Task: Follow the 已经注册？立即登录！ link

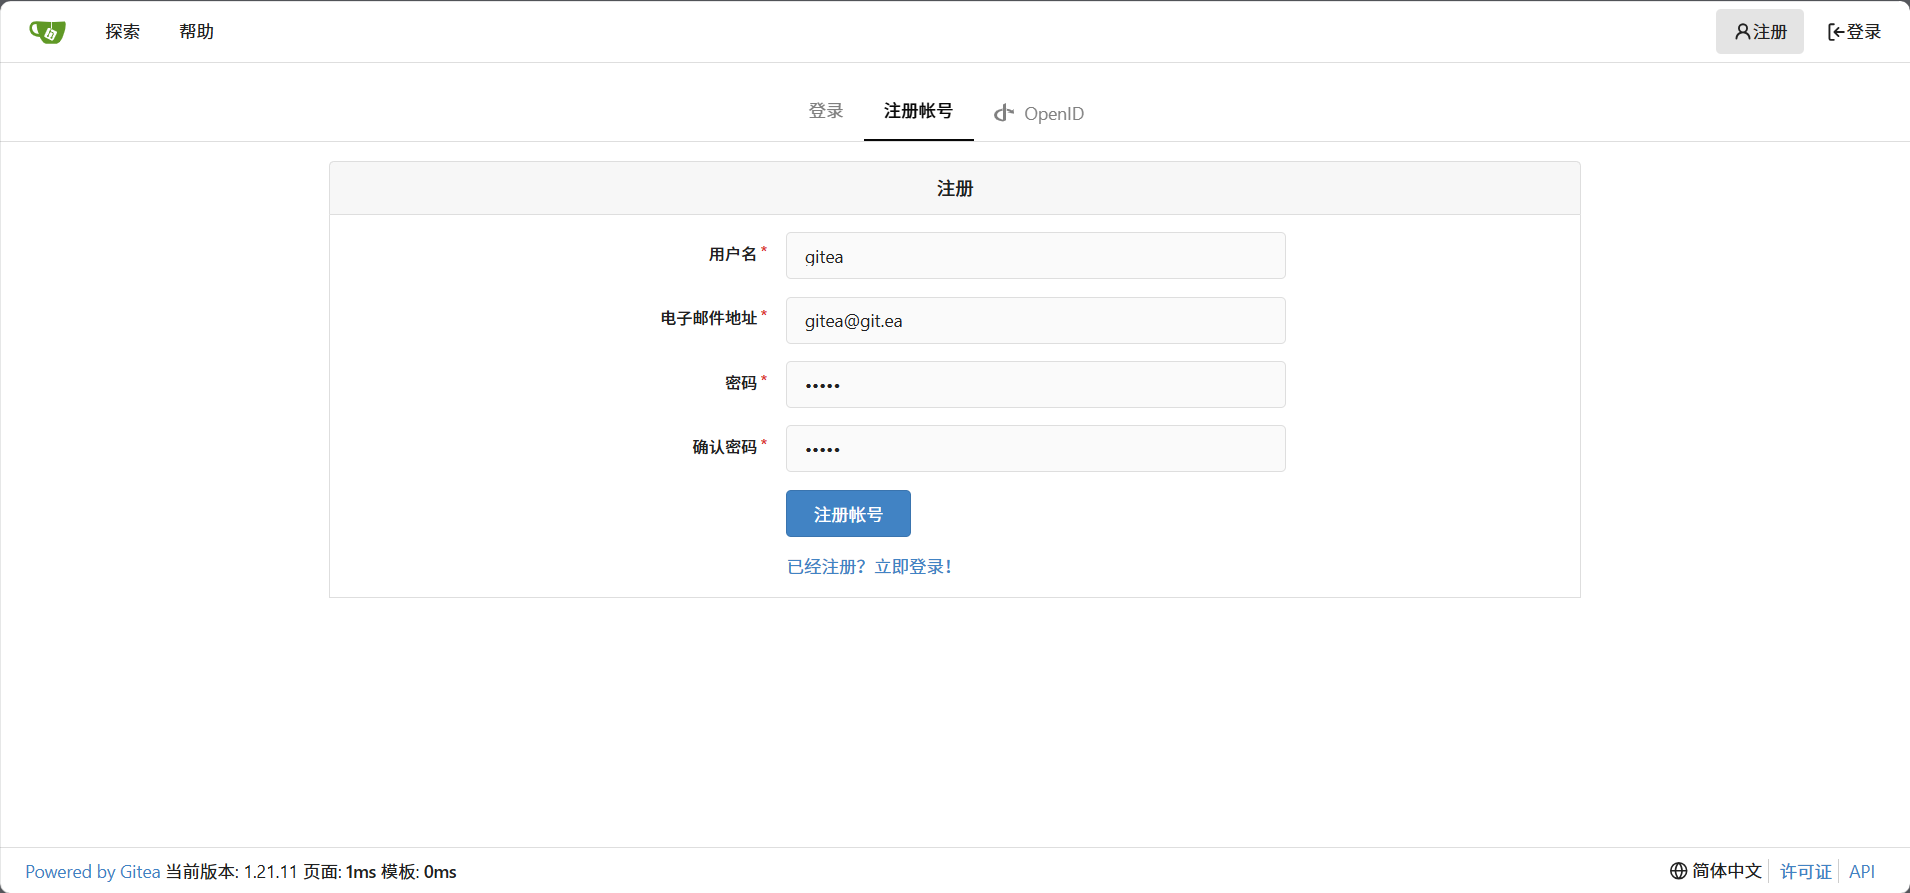Action: (869, 567)
